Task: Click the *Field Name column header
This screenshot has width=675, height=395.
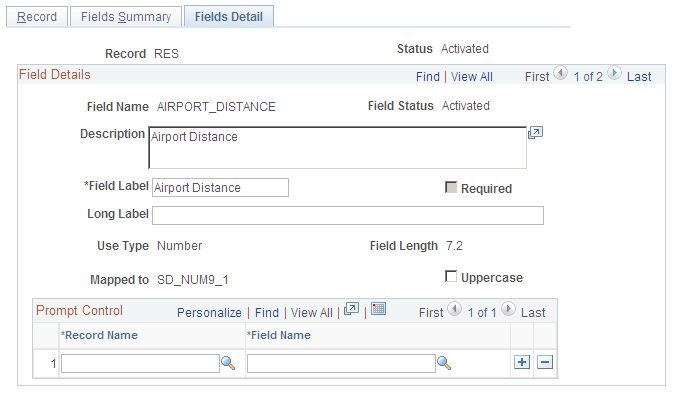Action: [x=279, y=335]
